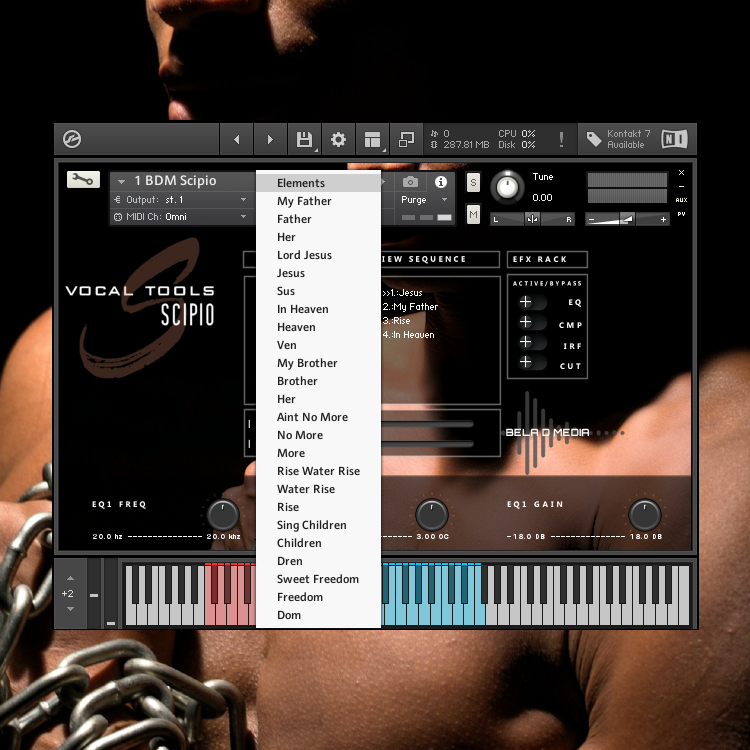Choose Lord Jesus menu entry
This screenshot has width=750, height=750.
318,255
